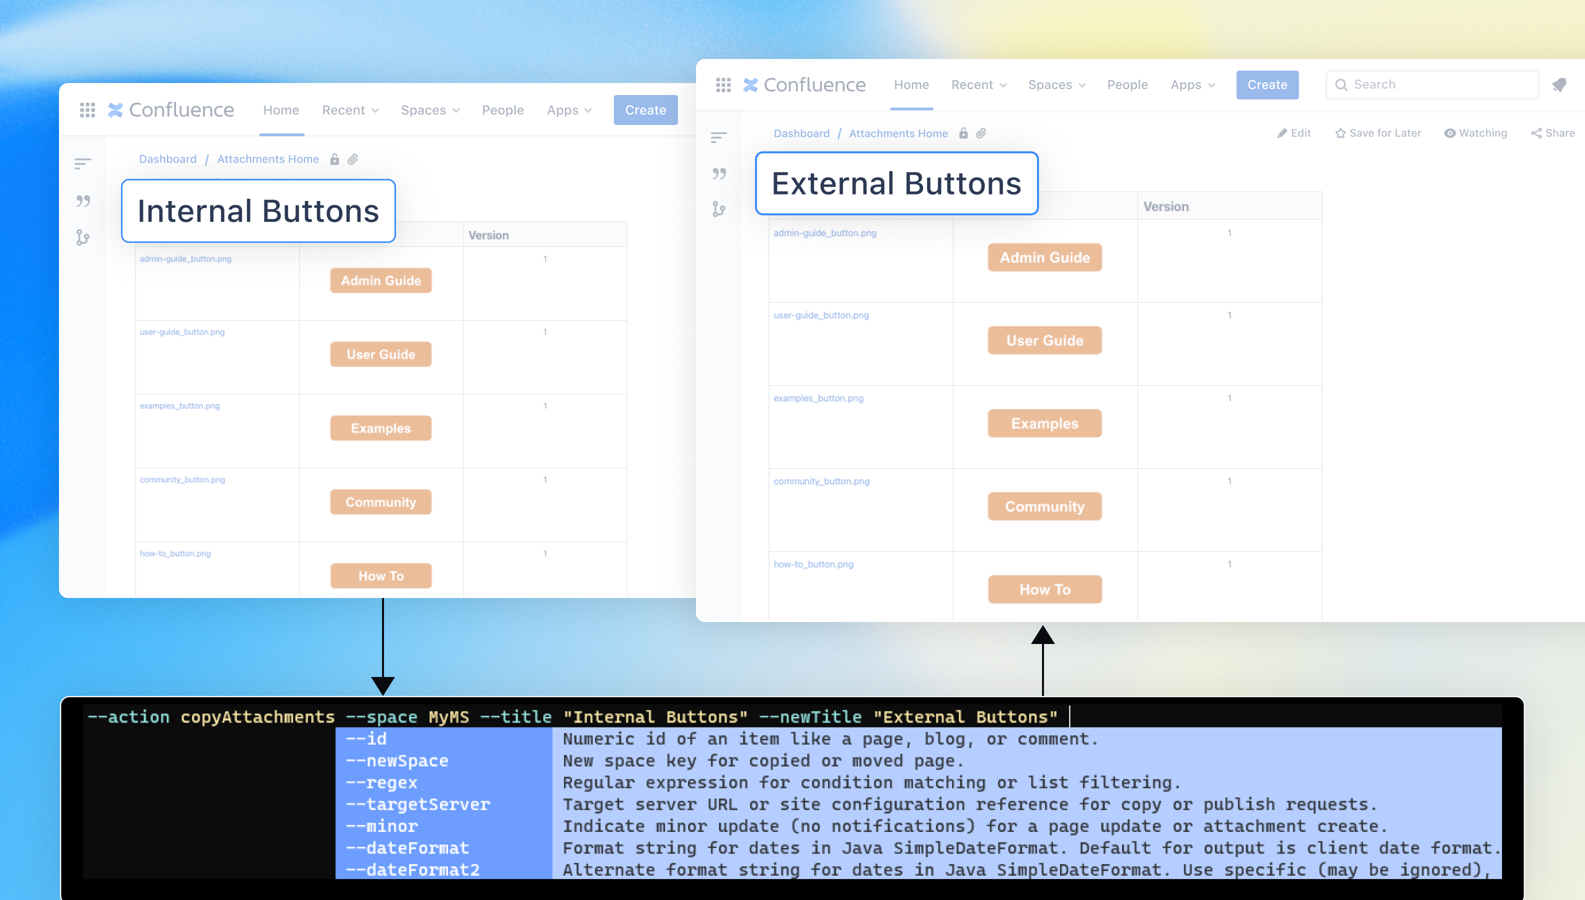Expand the Recent dropdown in Internal Buttons window
Screen dimensions: 1585x900
point(351,110)
